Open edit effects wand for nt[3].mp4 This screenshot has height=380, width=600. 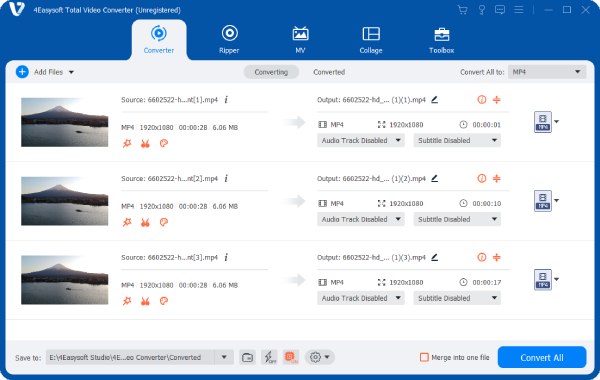coord(127,301)
